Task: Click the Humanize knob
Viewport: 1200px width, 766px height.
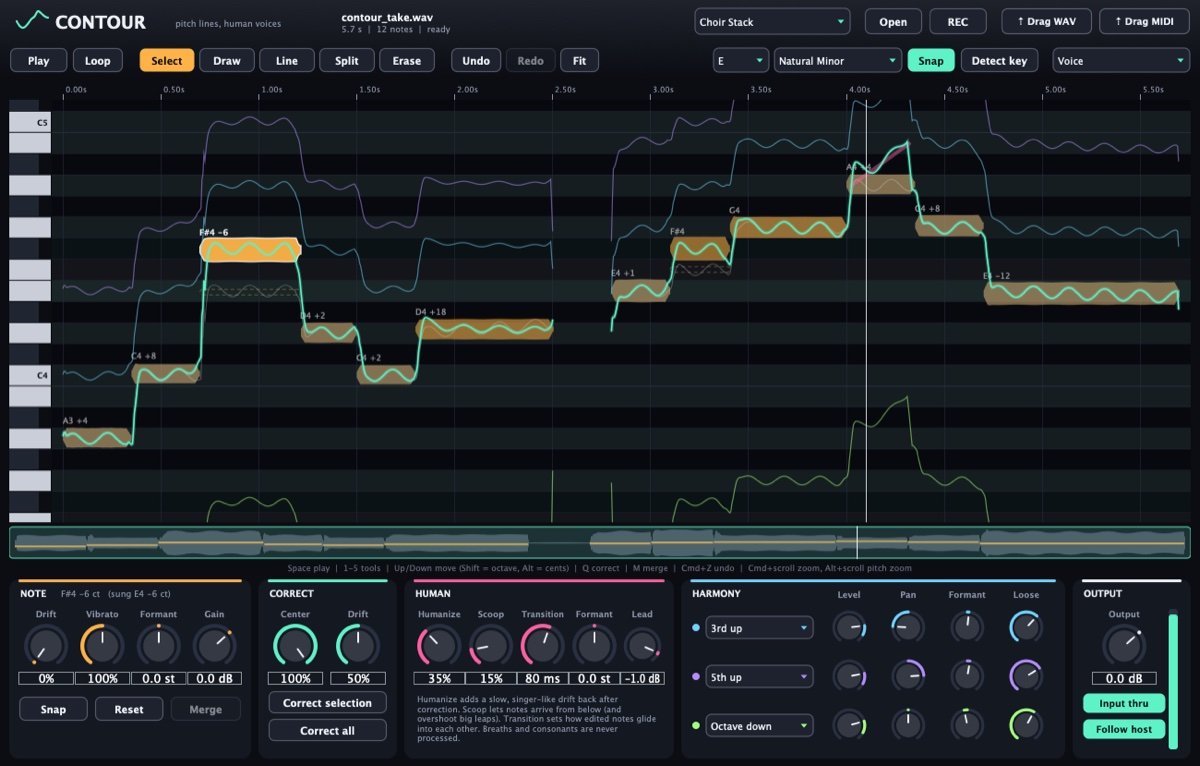Action: (438, 646)
